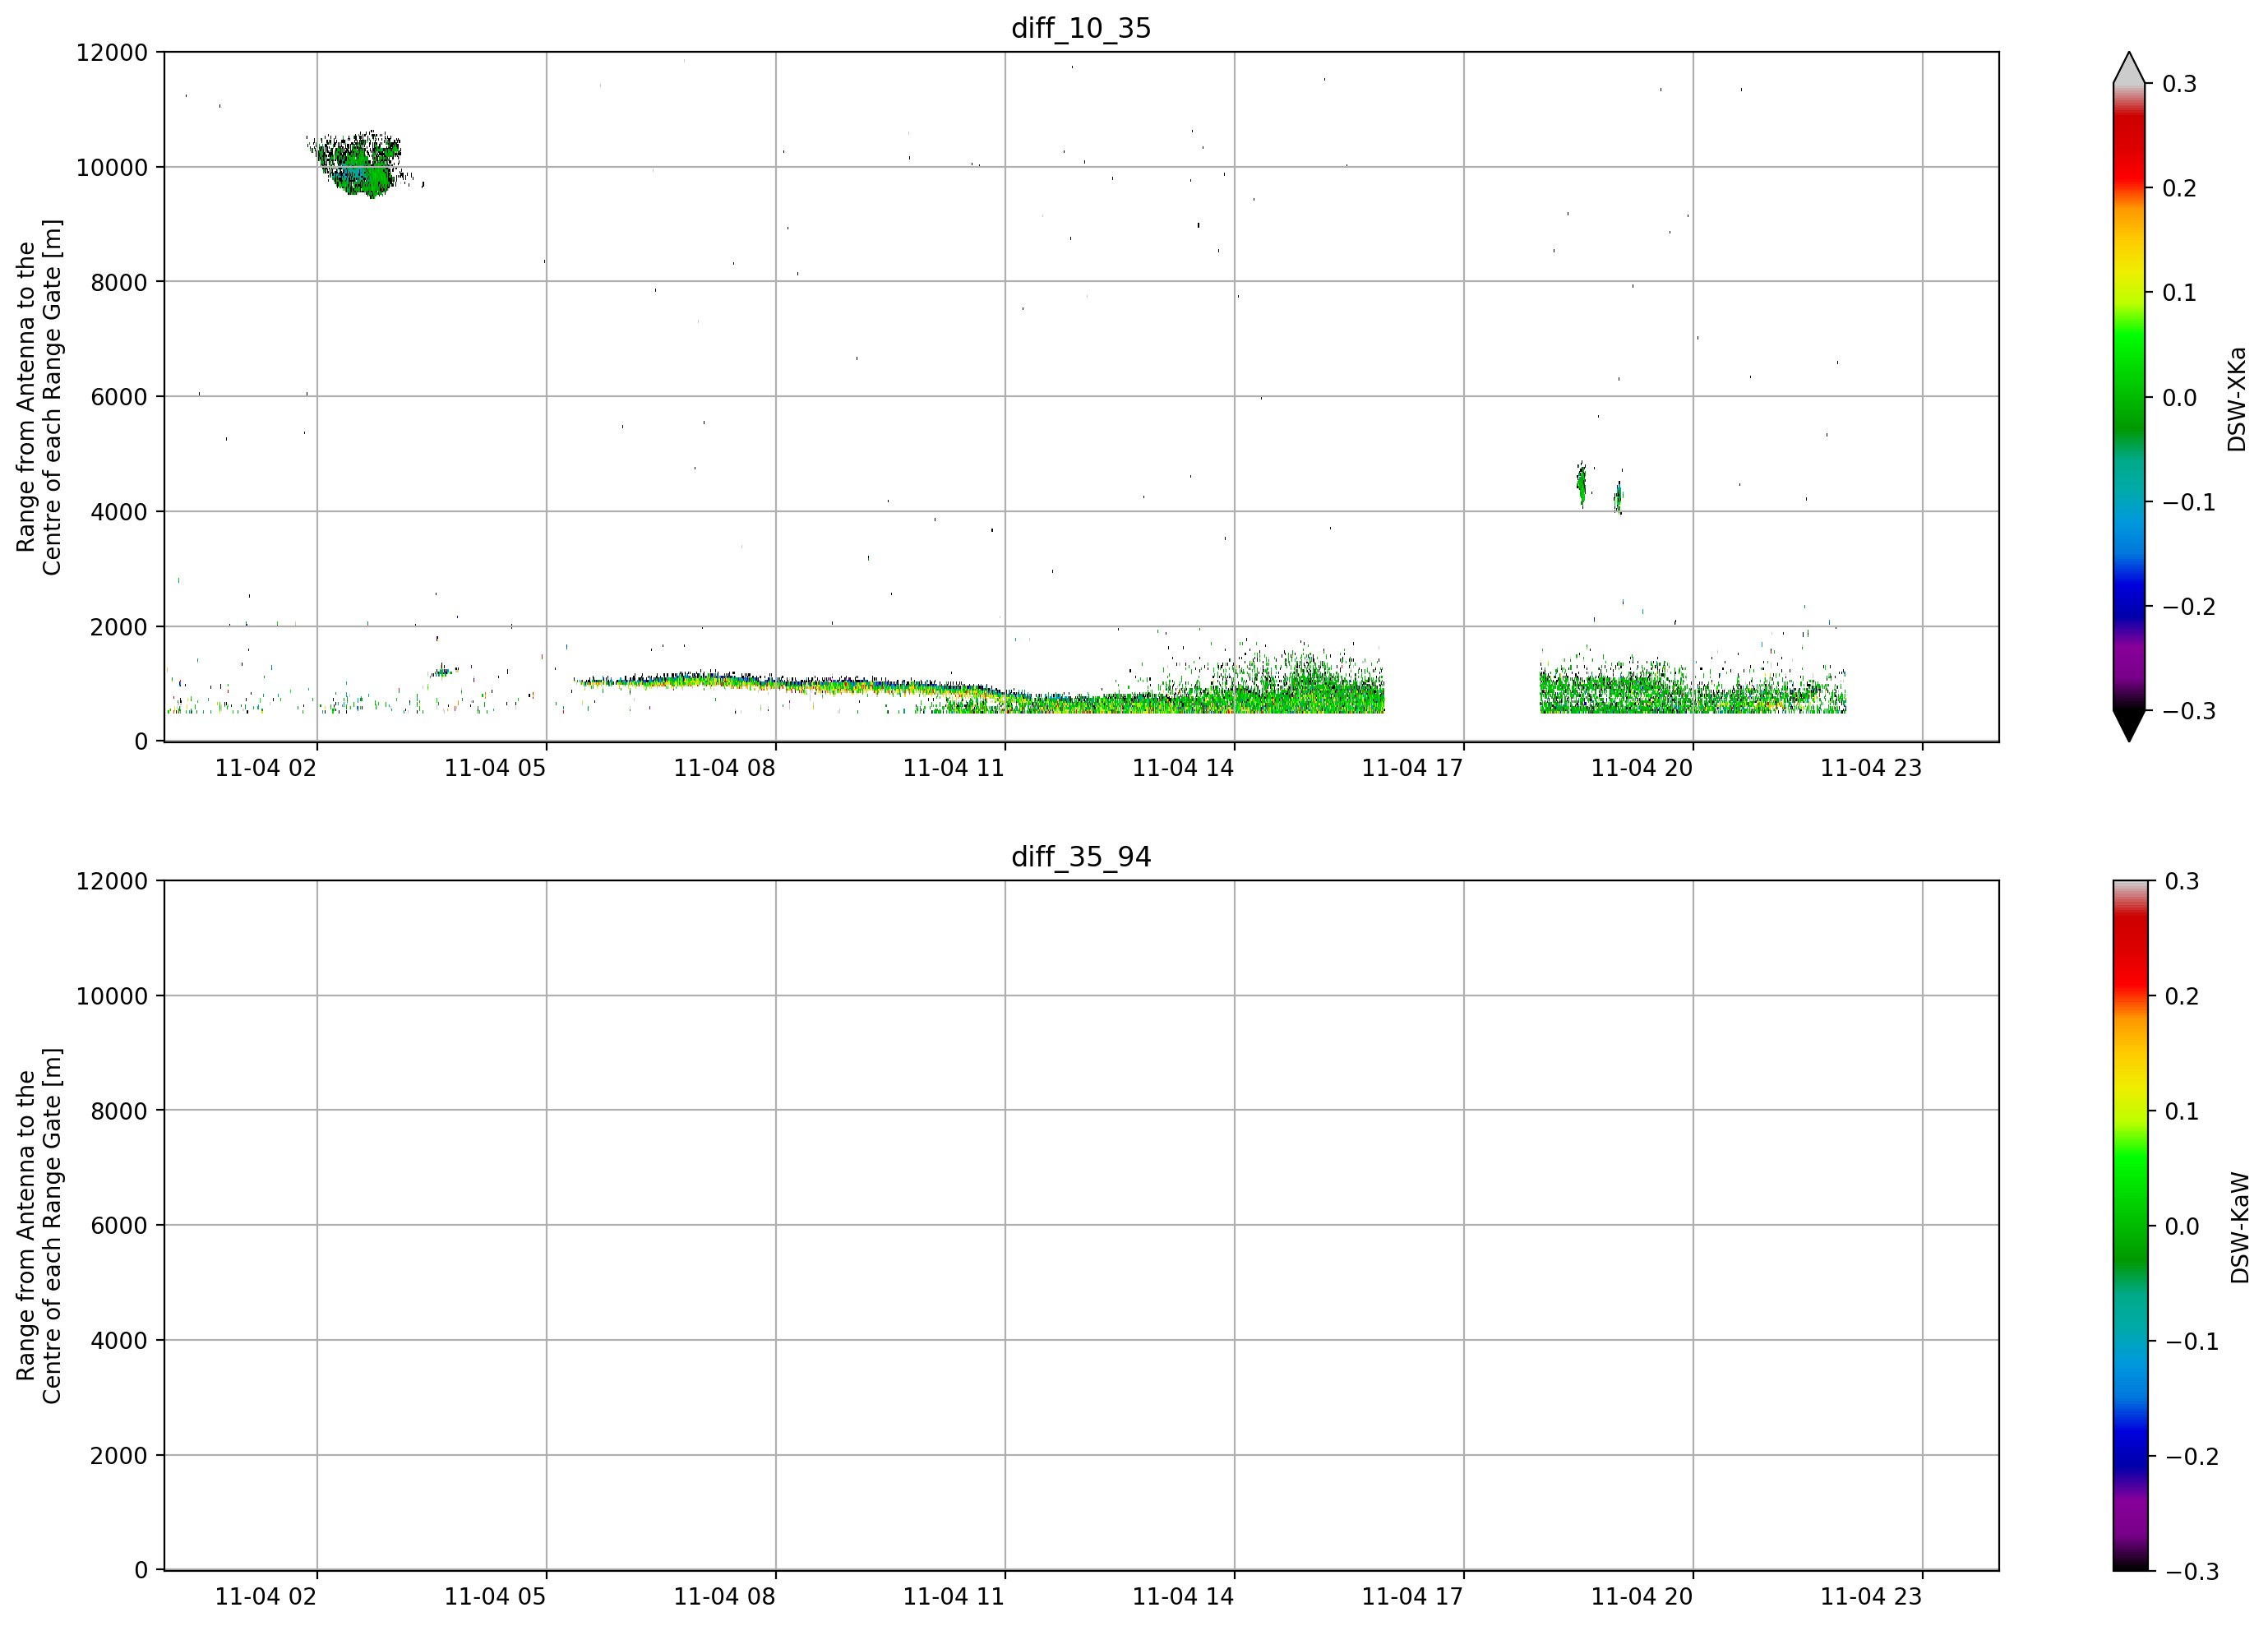The image size is (2268, 1626).
Task: Click '11-04 14' x-tick under diff_10_35 plot
Action: point(1183,768)
